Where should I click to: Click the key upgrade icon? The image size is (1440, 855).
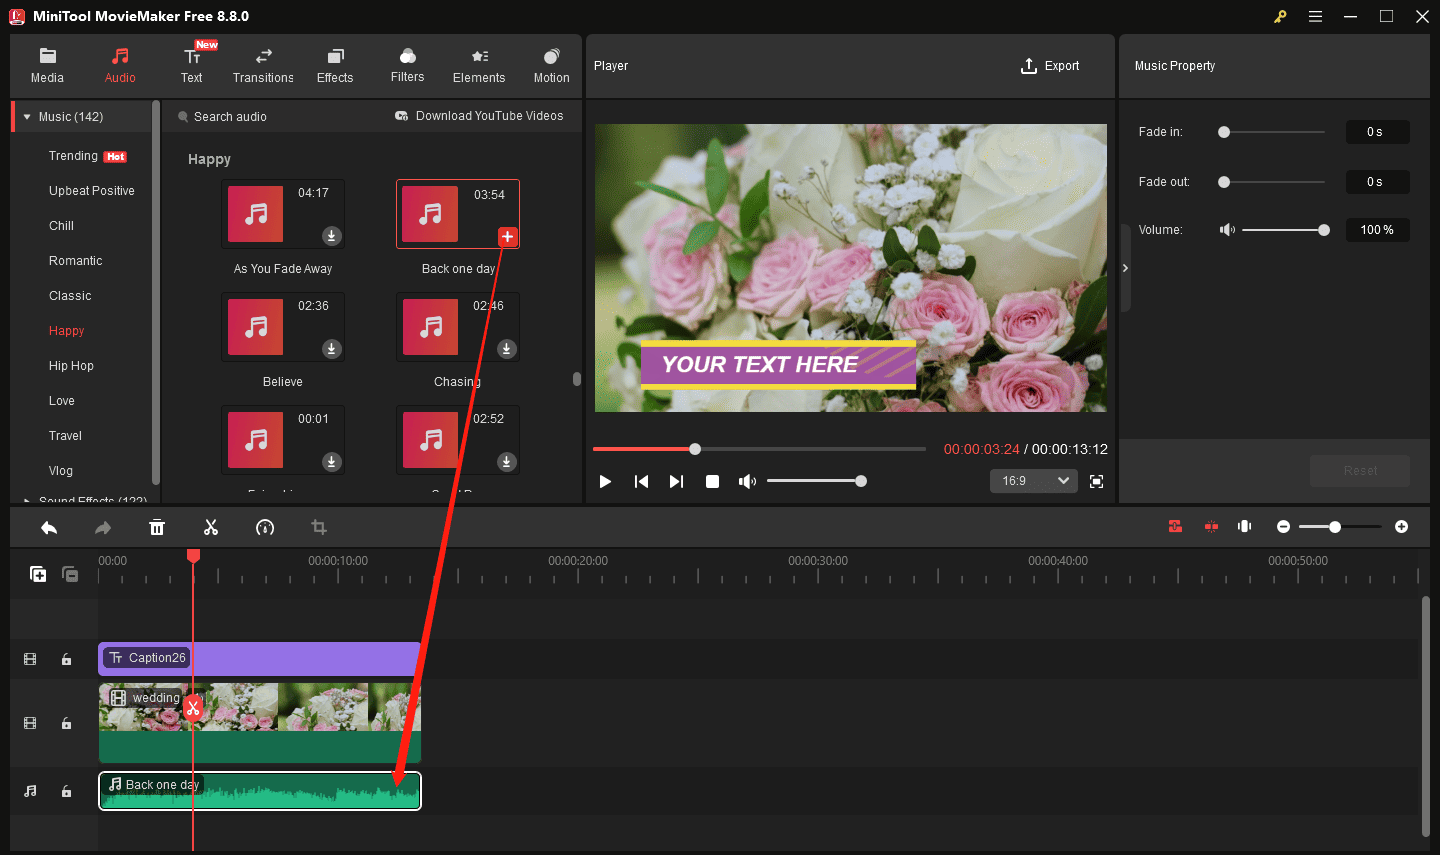[x=1280, y=16]
